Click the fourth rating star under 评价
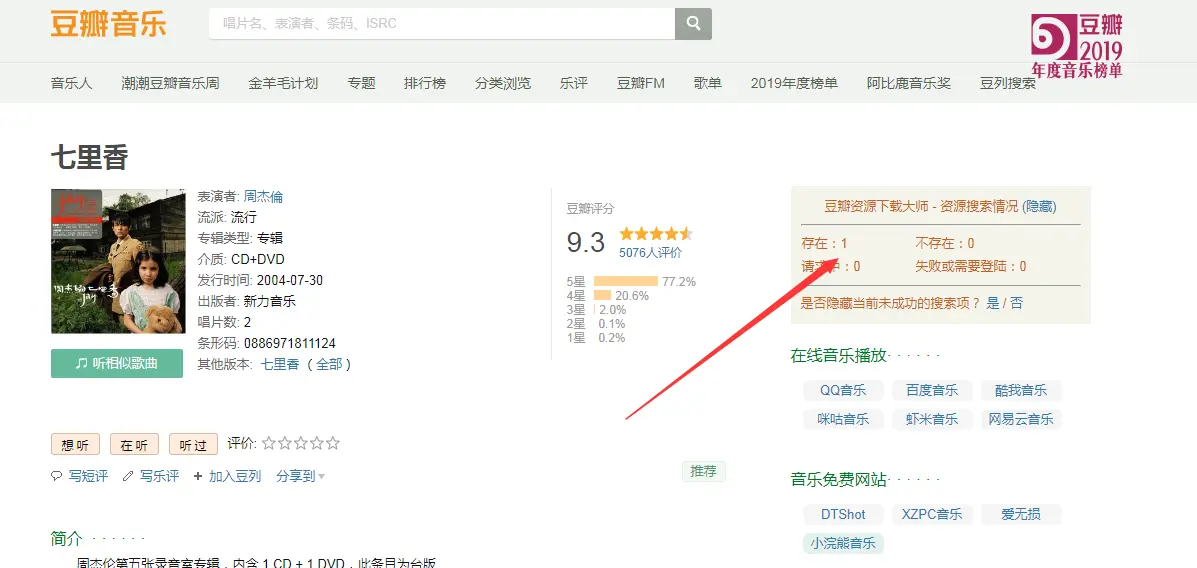 tap(317, 443)
